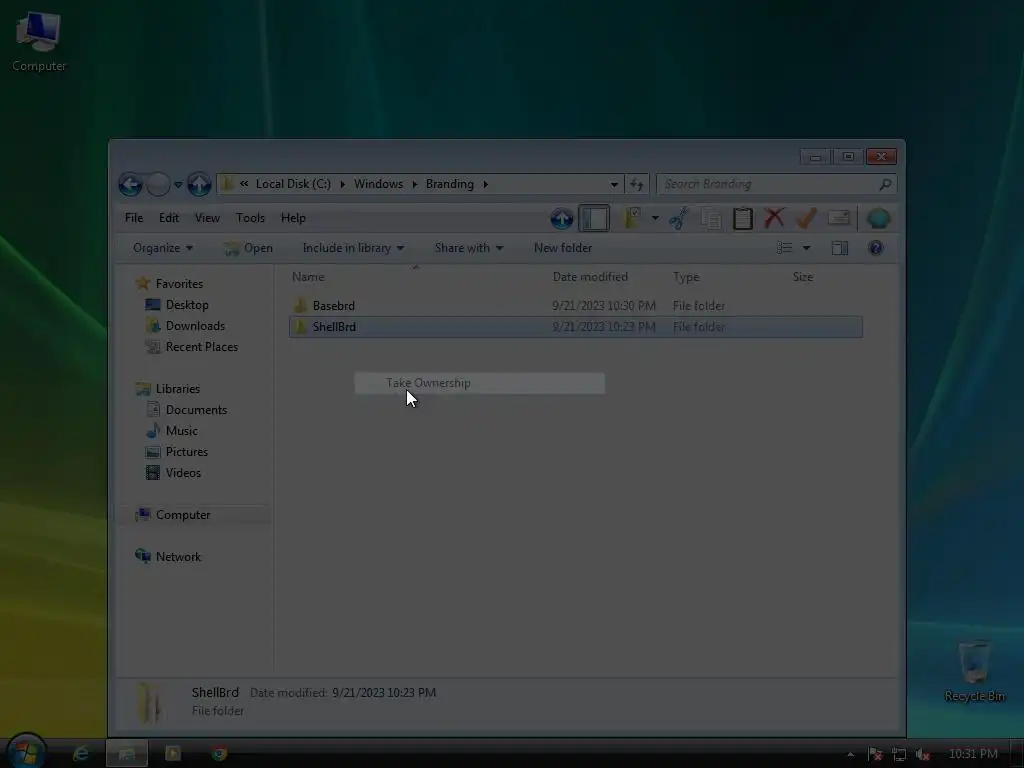
Task: Open Chrome from the taskbar
Action: point(219,754)
